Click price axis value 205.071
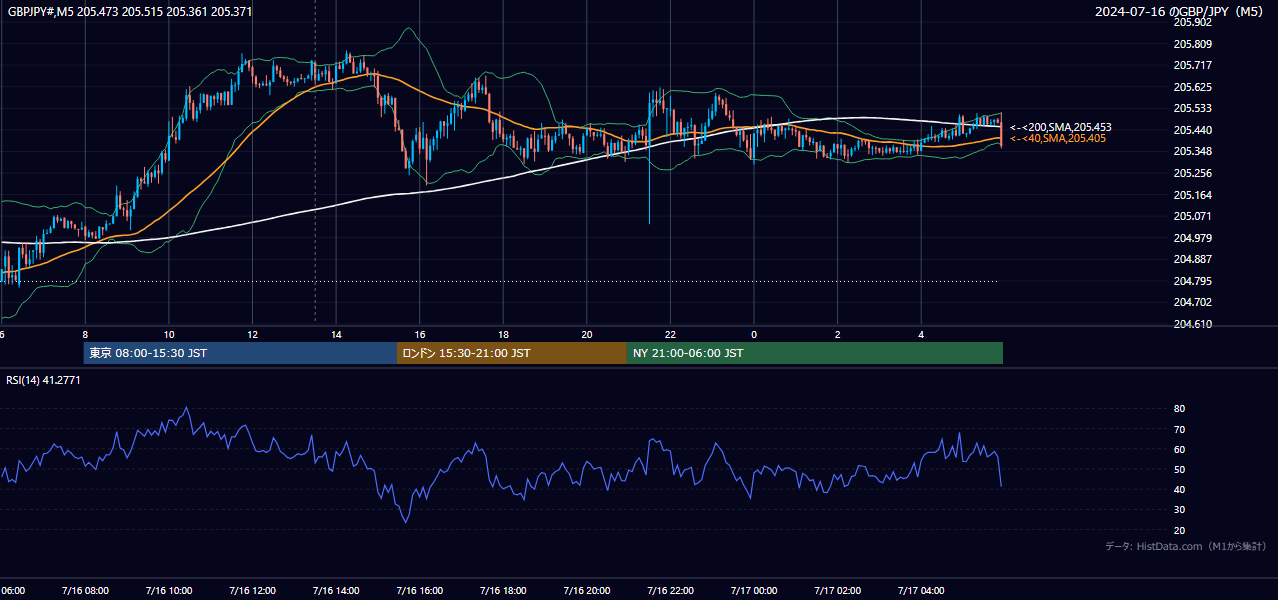This screenshot has width=1278, height=600. (1192, 216)
